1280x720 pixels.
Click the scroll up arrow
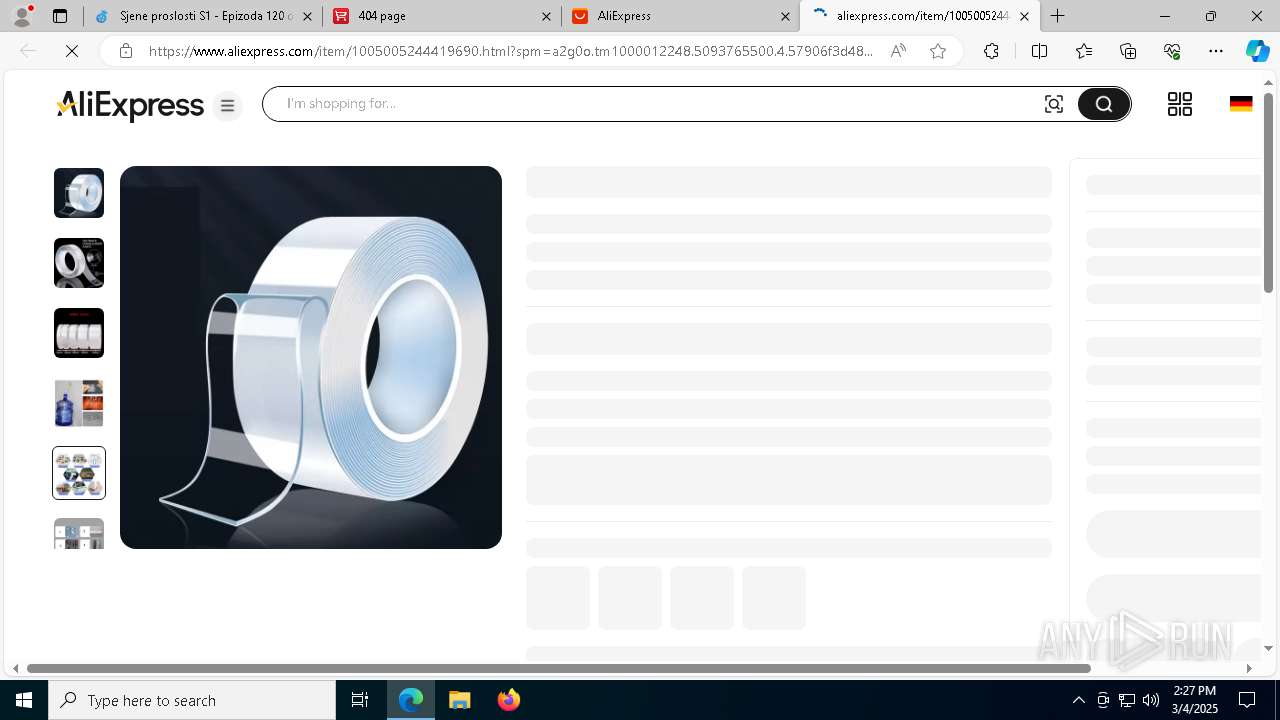point(1268,82)
